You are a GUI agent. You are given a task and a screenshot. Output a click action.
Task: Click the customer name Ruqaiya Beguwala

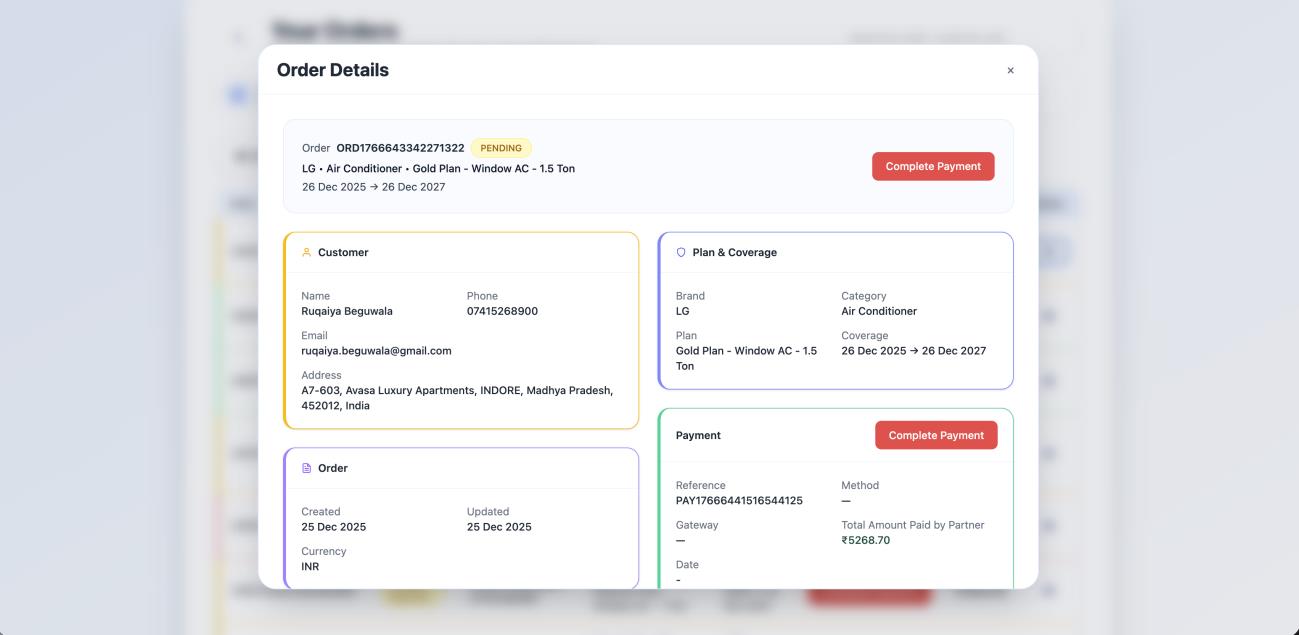click(347, 311)
